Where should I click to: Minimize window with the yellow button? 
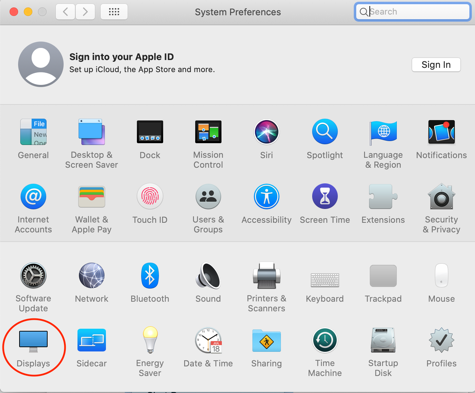[28, 12]
